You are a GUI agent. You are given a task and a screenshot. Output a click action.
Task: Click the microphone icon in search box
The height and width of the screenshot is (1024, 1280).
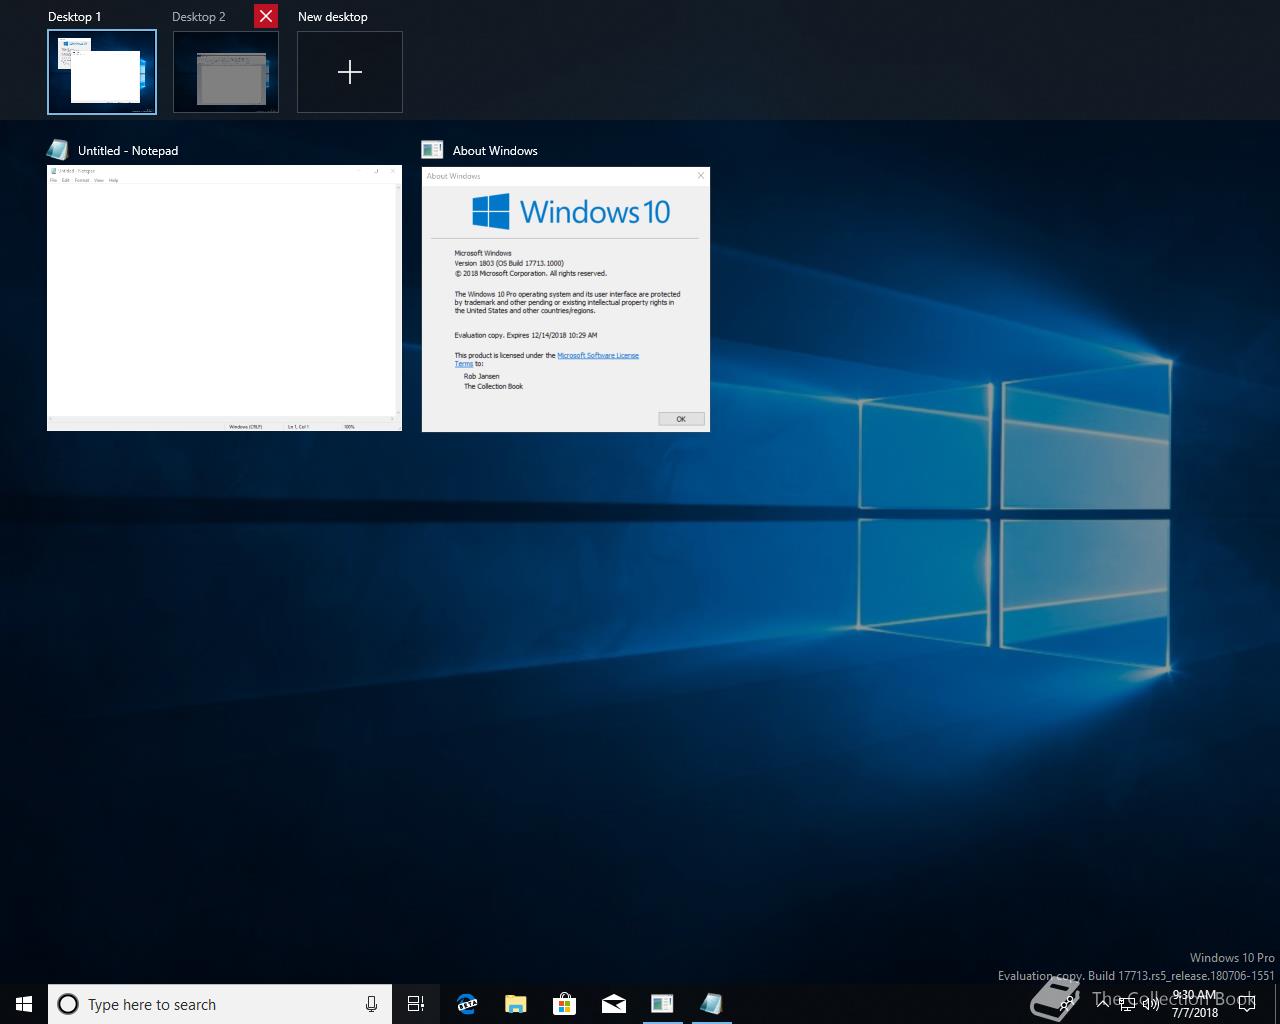(371, 1004)
